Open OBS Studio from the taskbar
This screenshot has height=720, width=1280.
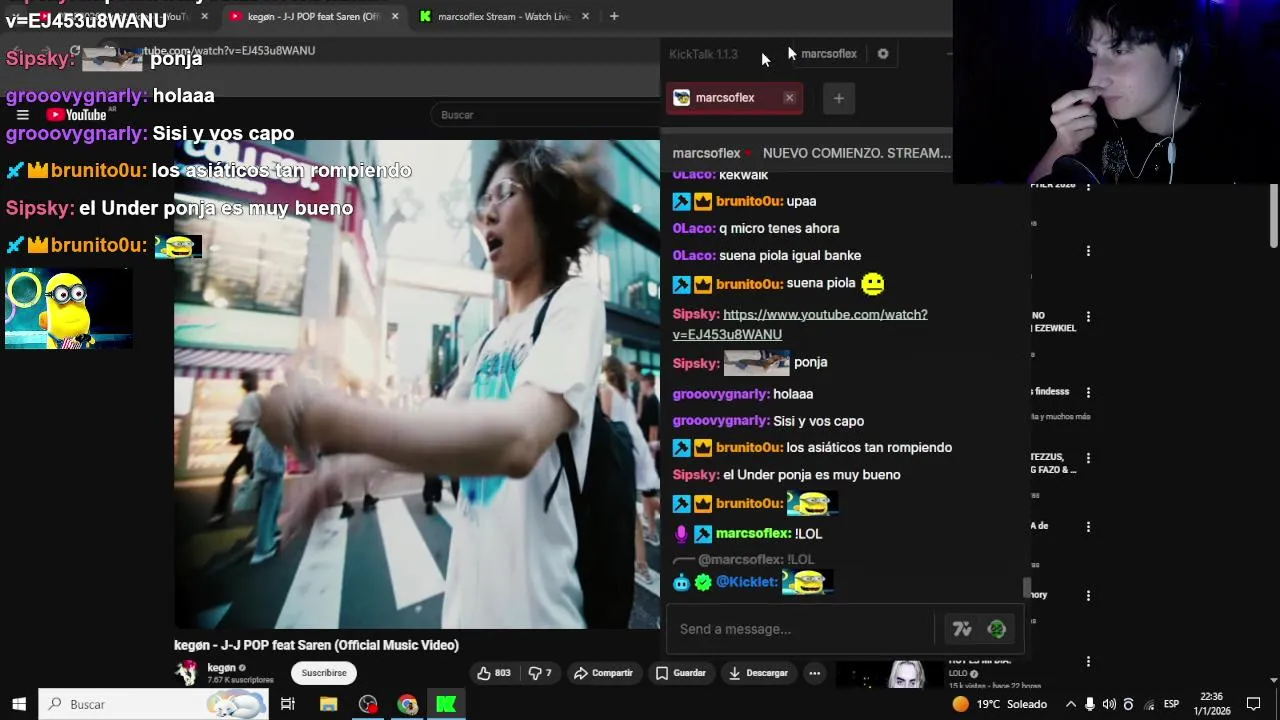[x=368, y=704]
